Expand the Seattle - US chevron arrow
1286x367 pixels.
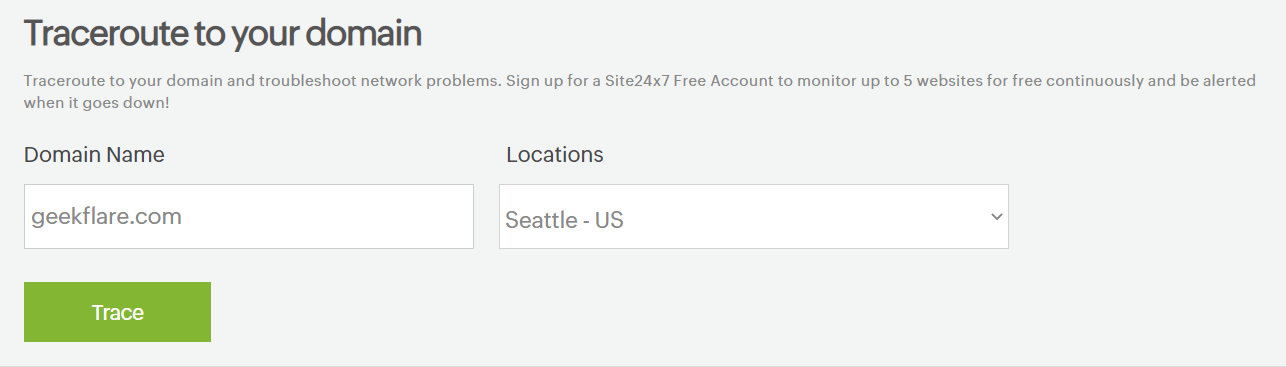pyautogui.click(x=996, y=216)
